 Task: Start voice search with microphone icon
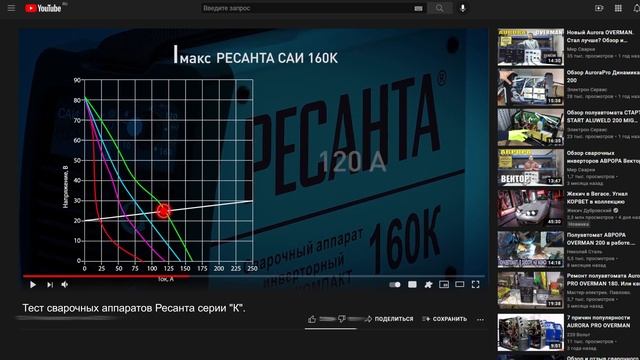pos(463,8)
